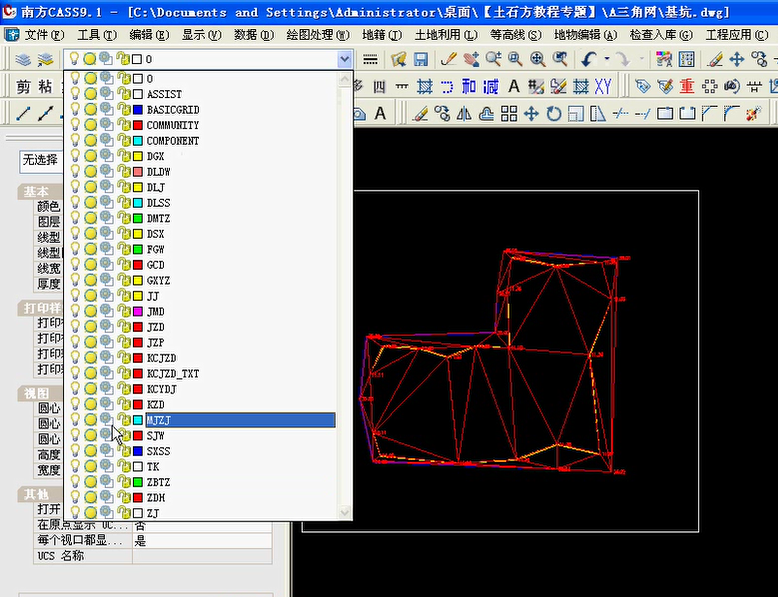The image size is (778, 597).
Task: Undo the last action
Action: [589, 60]
